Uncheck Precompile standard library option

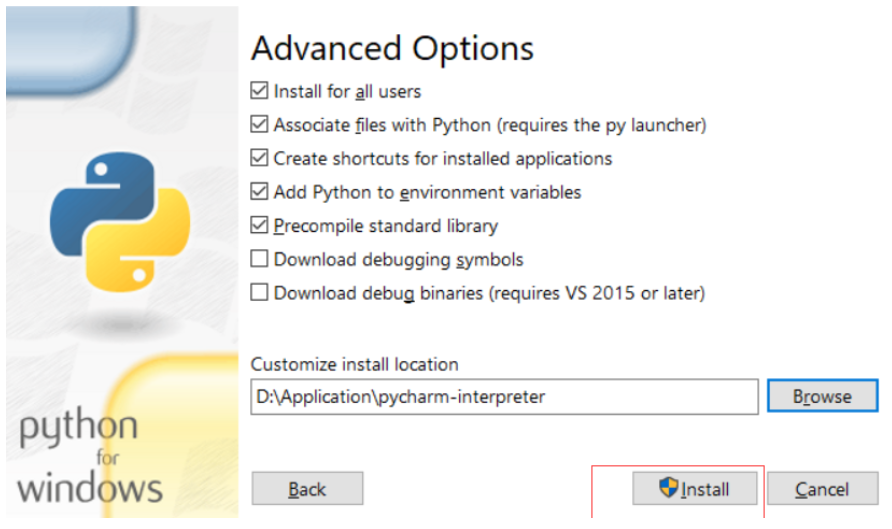point(259,225)
